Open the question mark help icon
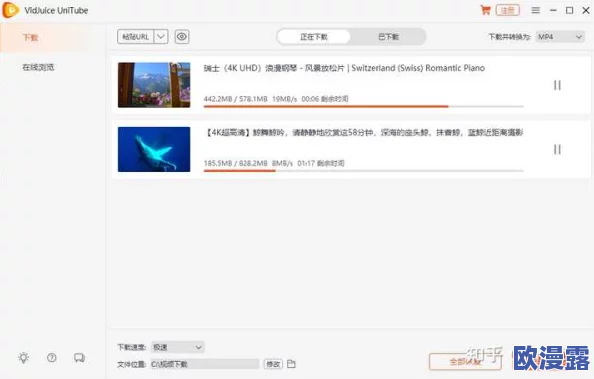594x379 pixels. pyautogui.click(x=52, y=358)
